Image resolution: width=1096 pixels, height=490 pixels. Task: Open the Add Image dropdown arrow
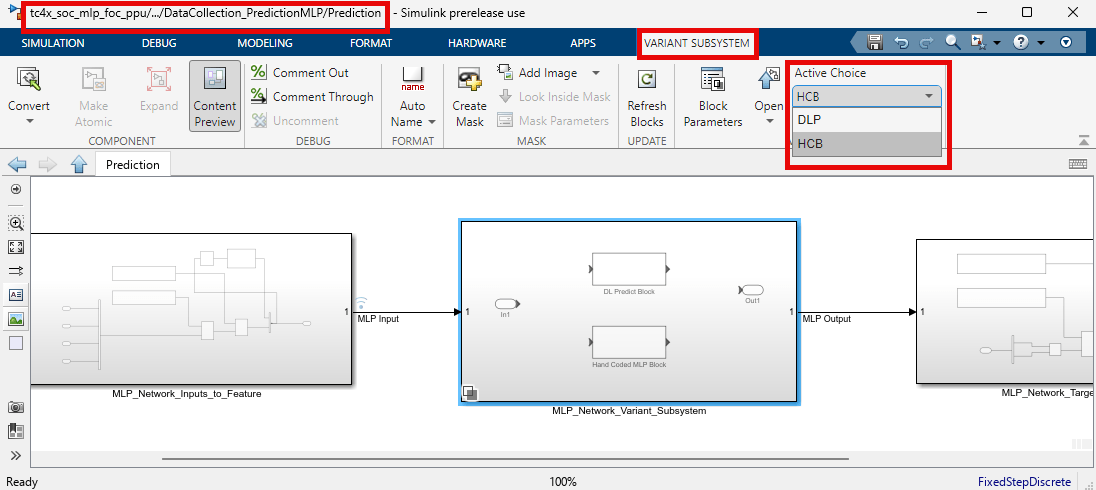click(x=596, y=73)
